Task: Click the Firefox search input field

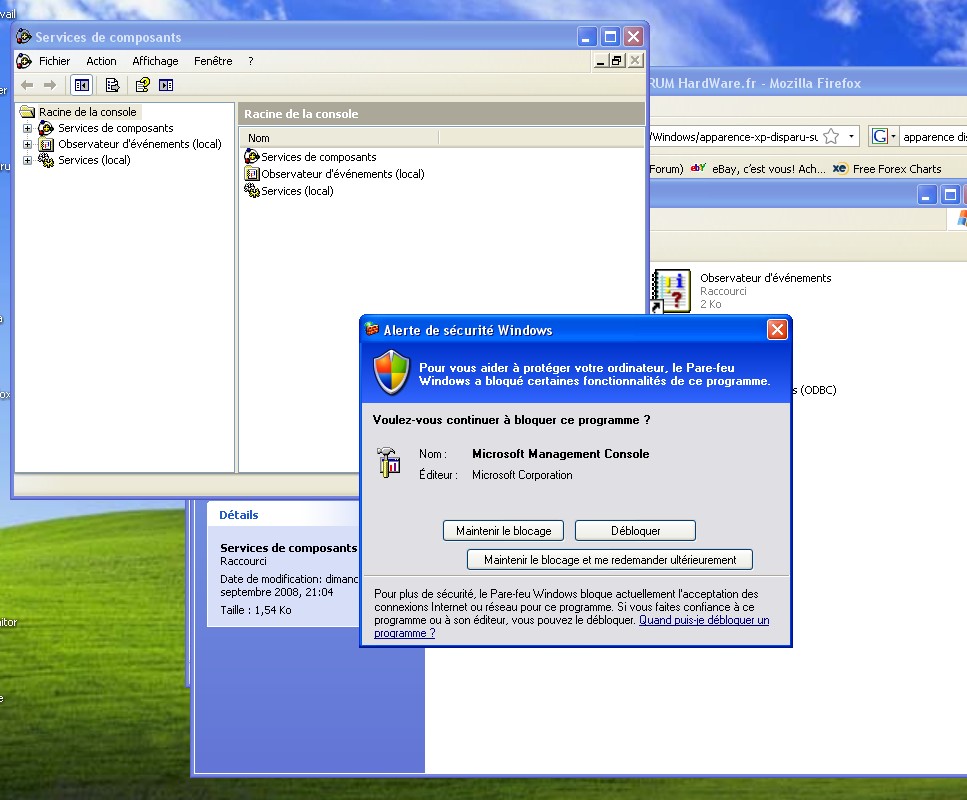Action: tap(933, 136)
